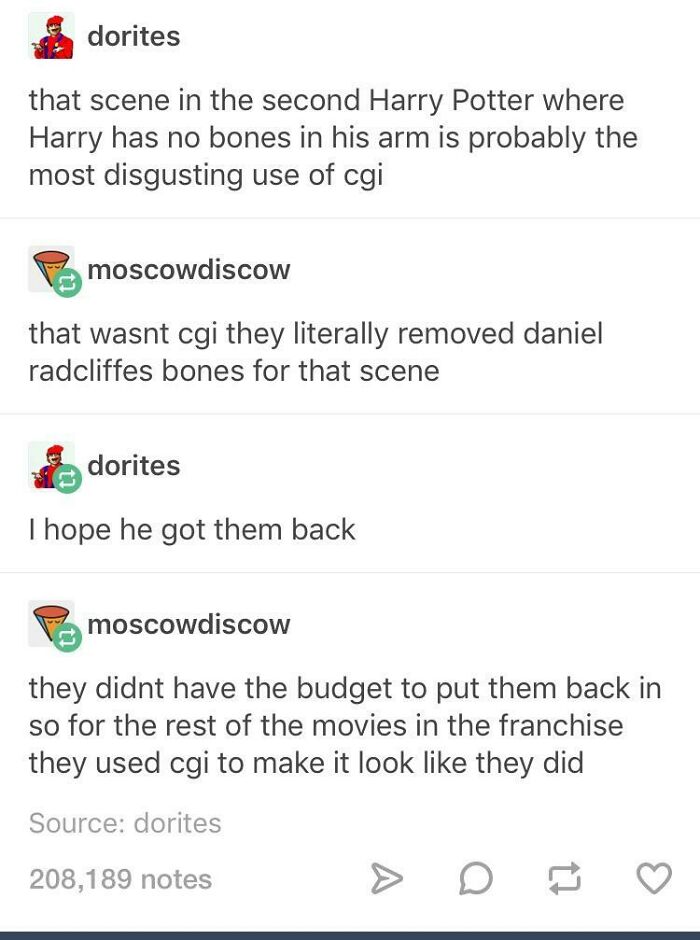700x940 pixels.
Task: Click green reblog badge on last moscowdiscow avatar
Action: pos(67,638)
